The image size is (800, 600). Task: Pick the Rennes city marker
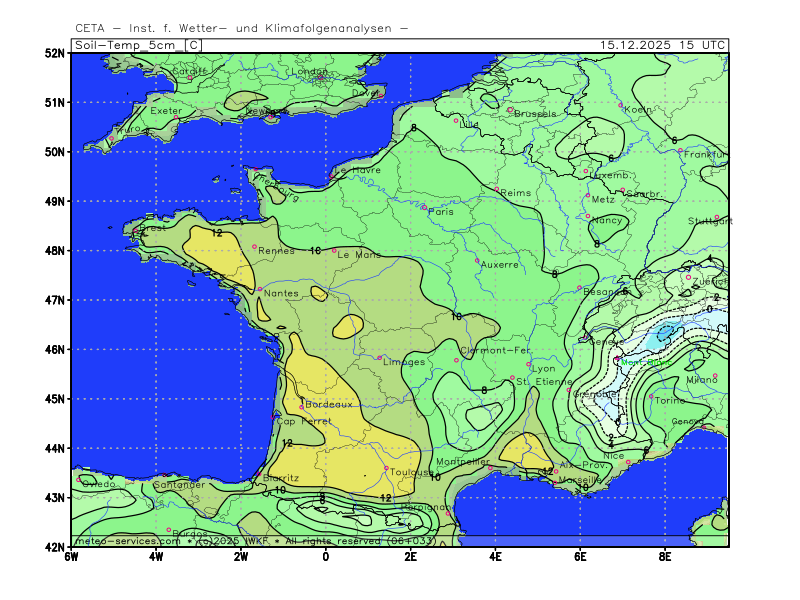coord(255,246)
